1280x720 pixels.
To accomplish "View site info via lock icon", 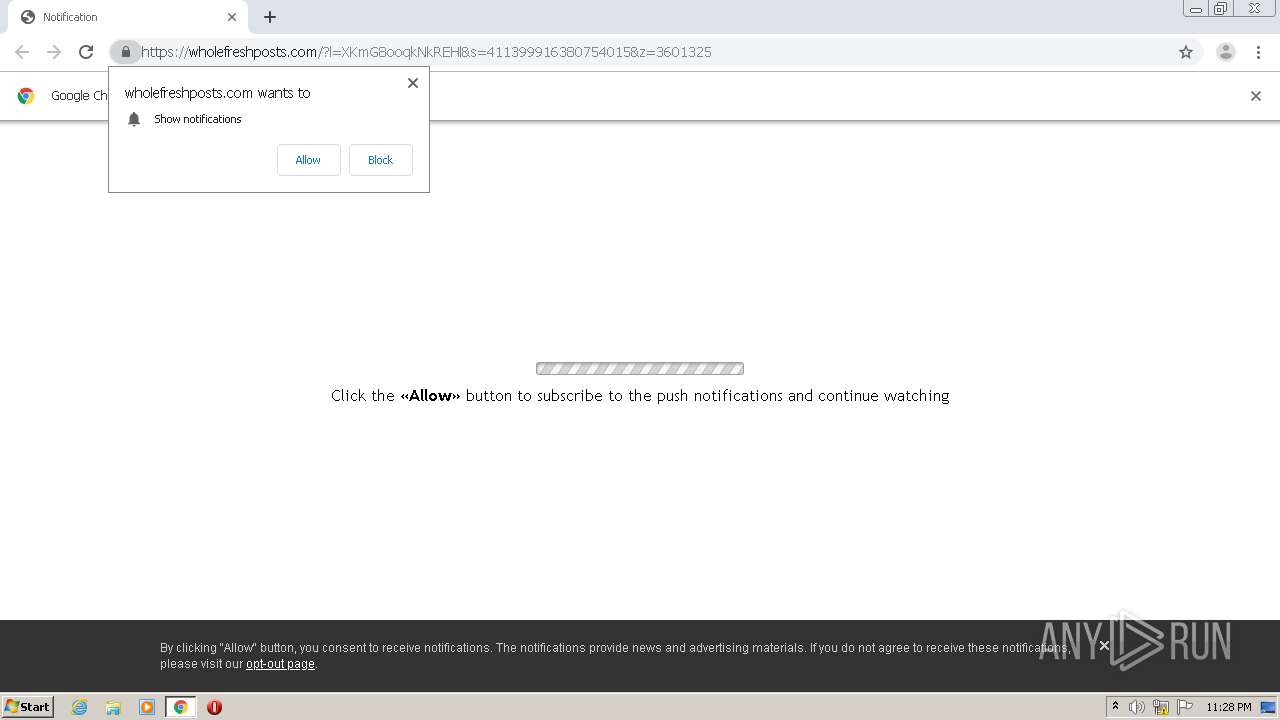I will point(125,52).
